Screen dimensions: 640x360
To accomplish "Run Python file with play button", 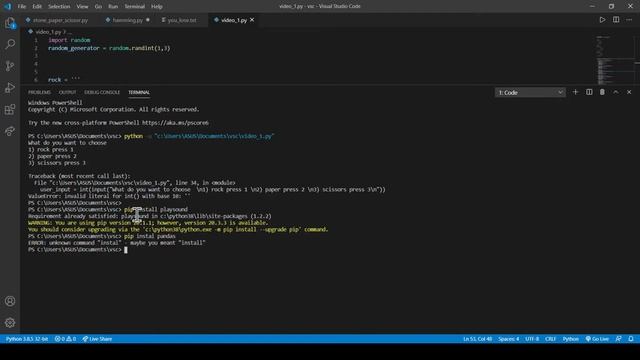I will click(x=602, y=20).
